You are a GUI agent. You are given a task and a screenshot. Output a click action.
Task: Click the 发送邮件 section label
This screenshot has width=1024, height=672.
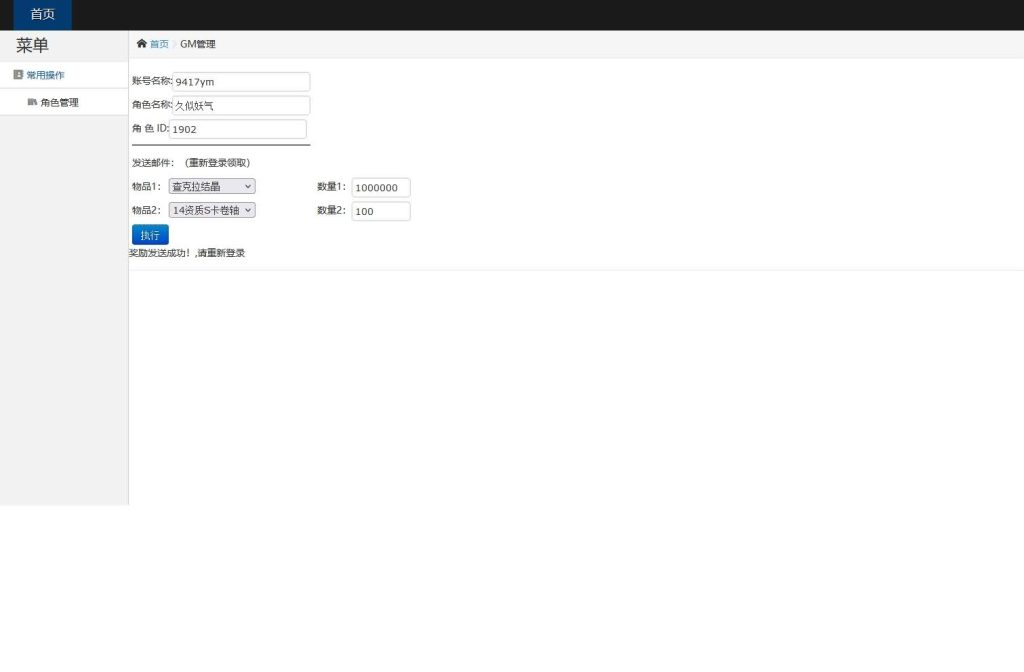[153, 162]
